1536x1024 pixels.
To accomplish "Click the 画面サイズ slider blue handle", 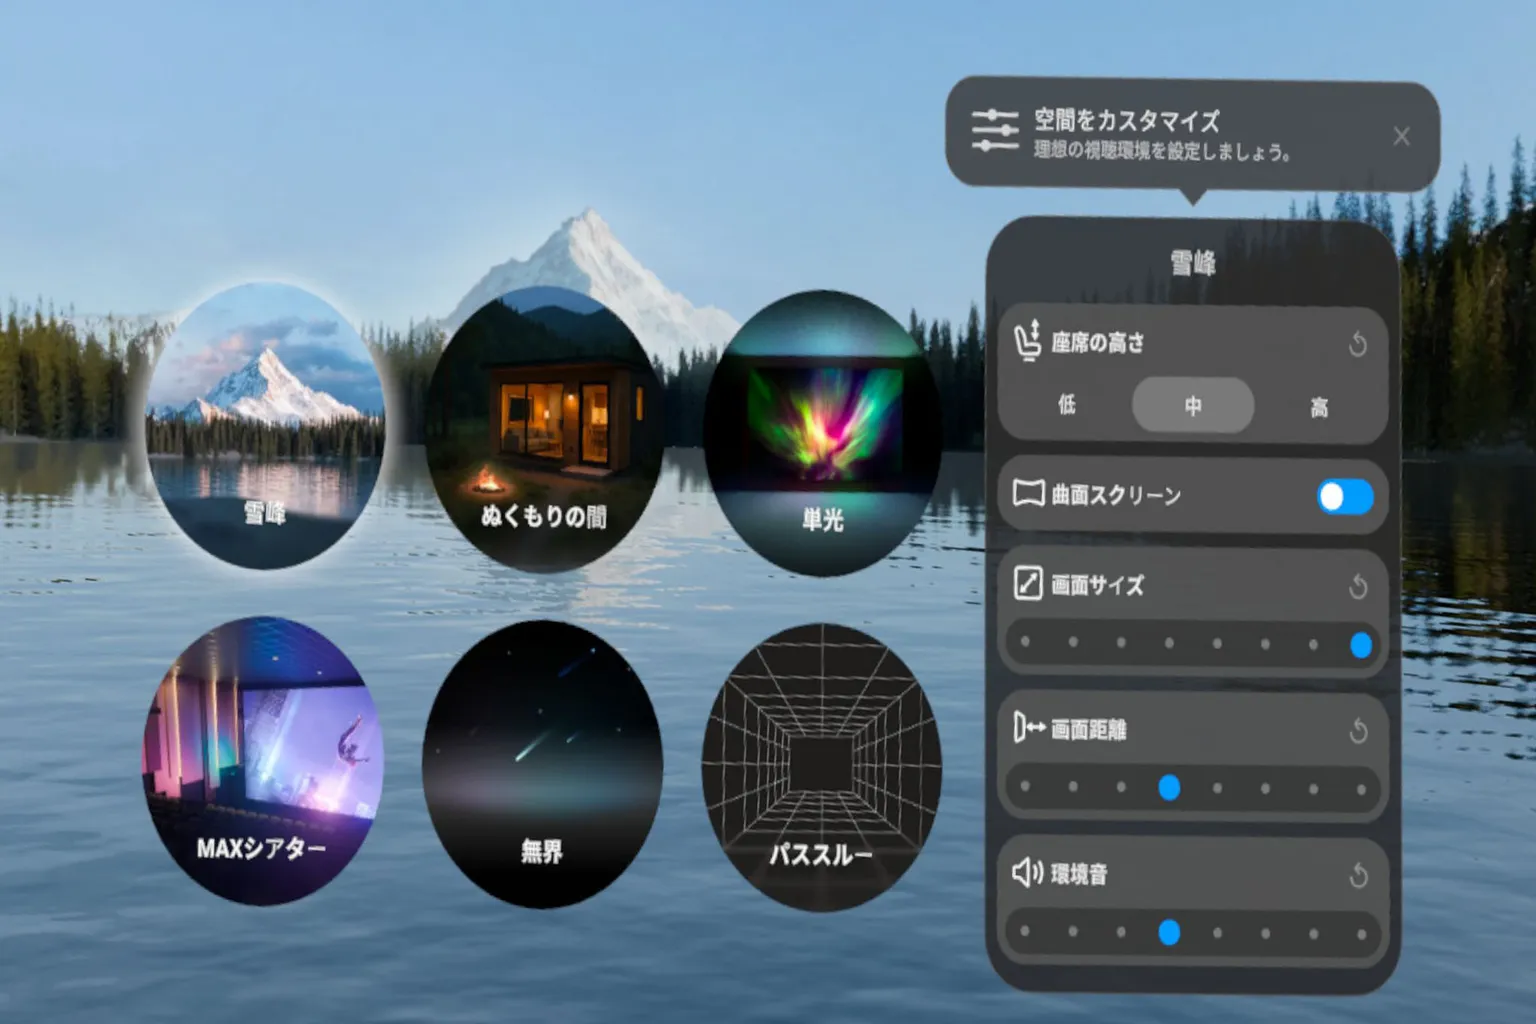I will click(1361, 645).
